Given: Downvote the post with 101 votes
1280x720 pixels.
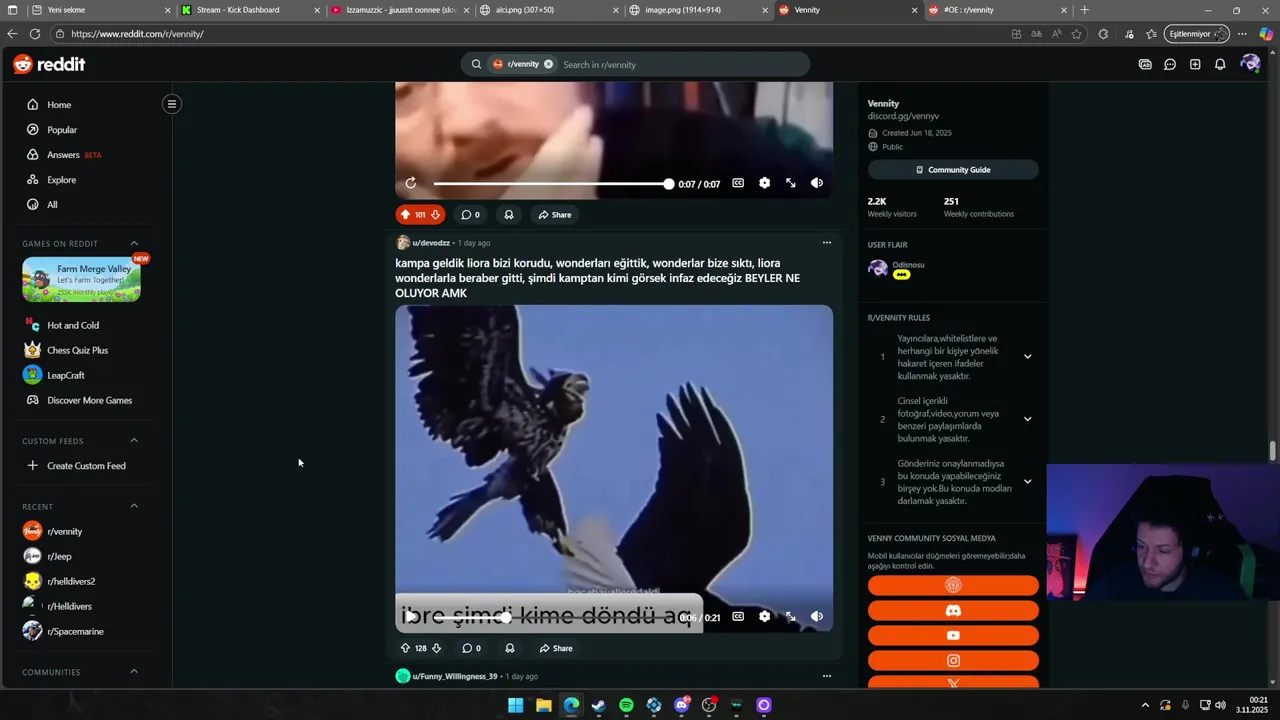Looking at the screenshot, I should [435, 214].
